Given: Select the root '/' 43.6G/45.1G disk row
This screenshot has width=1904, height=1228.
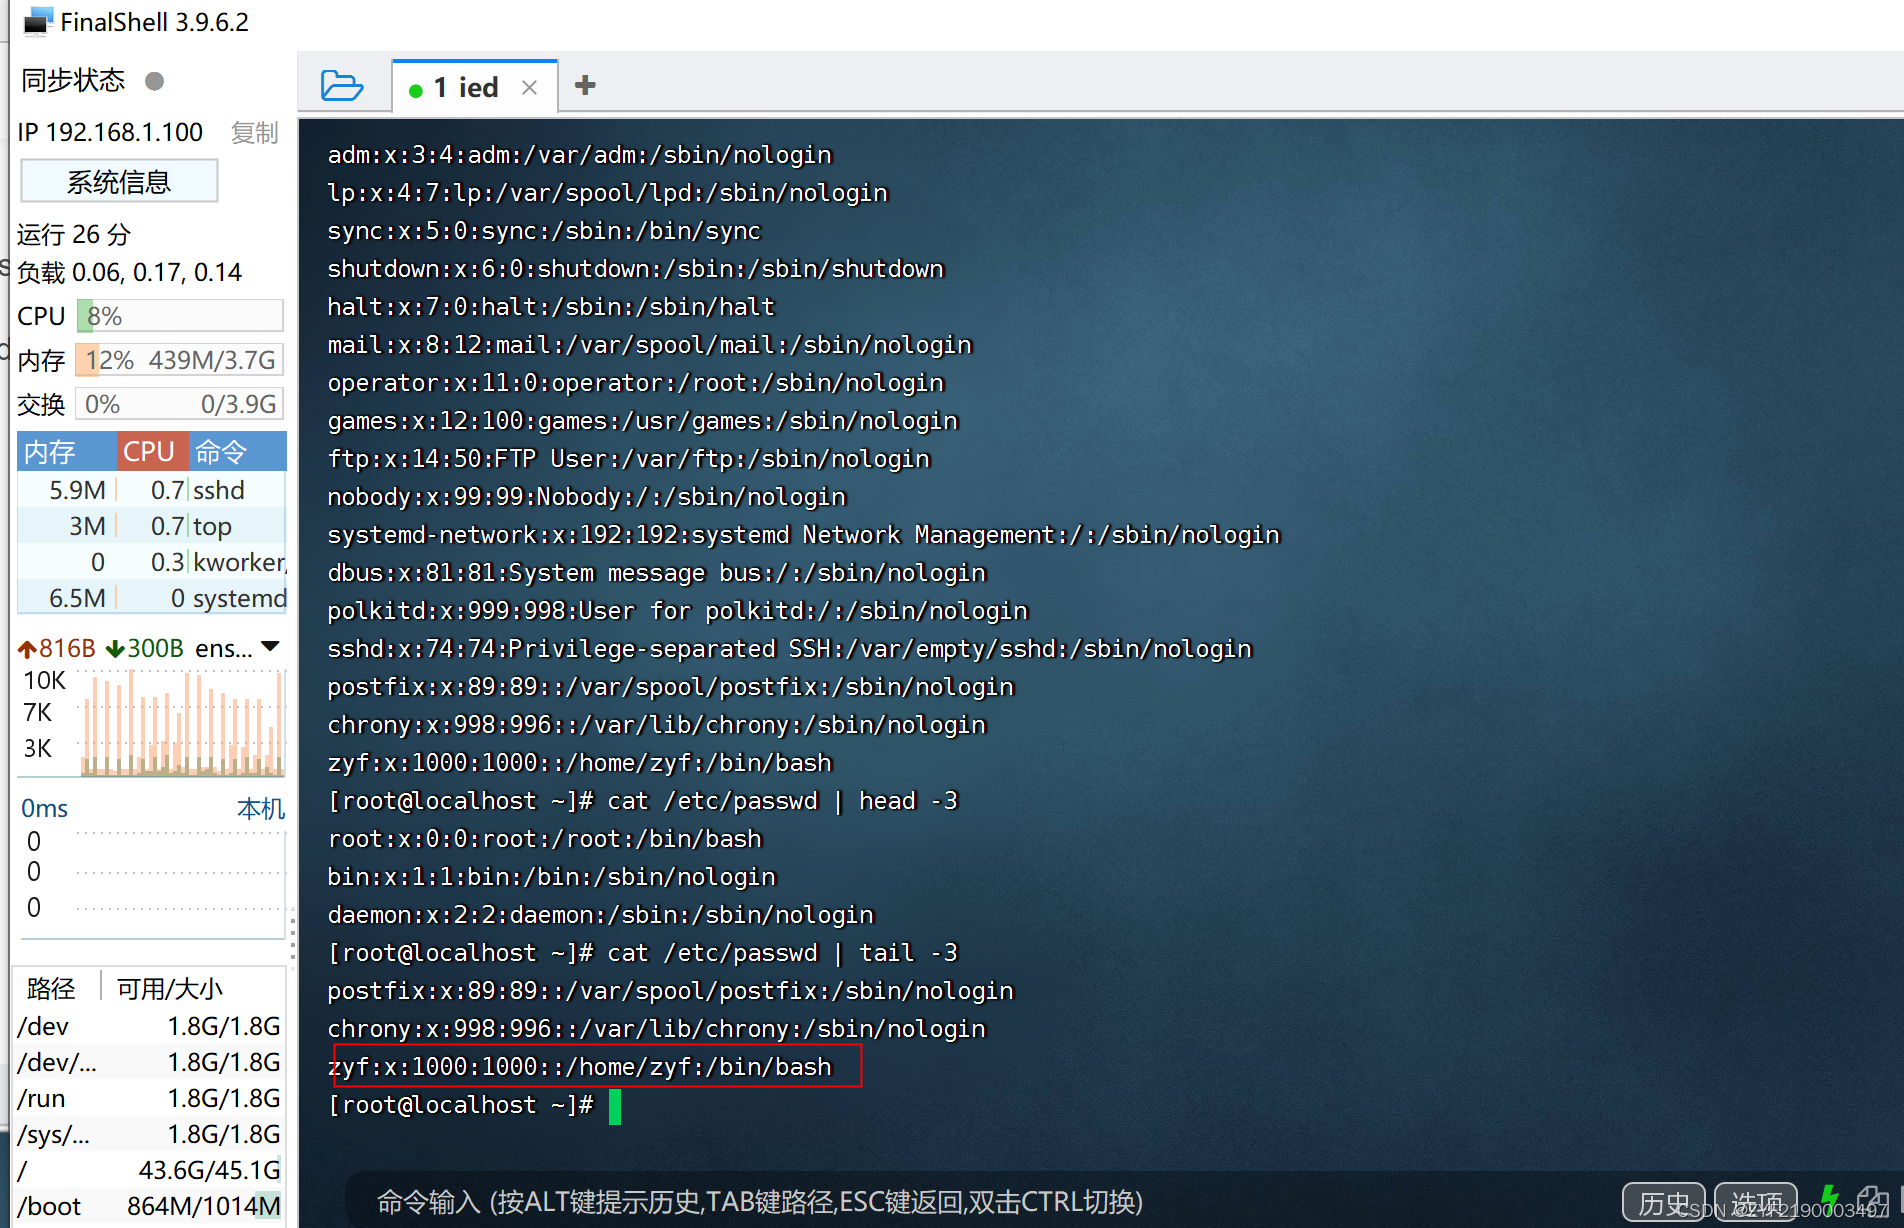Looking at the screenshot, I should click(149, 1170).
